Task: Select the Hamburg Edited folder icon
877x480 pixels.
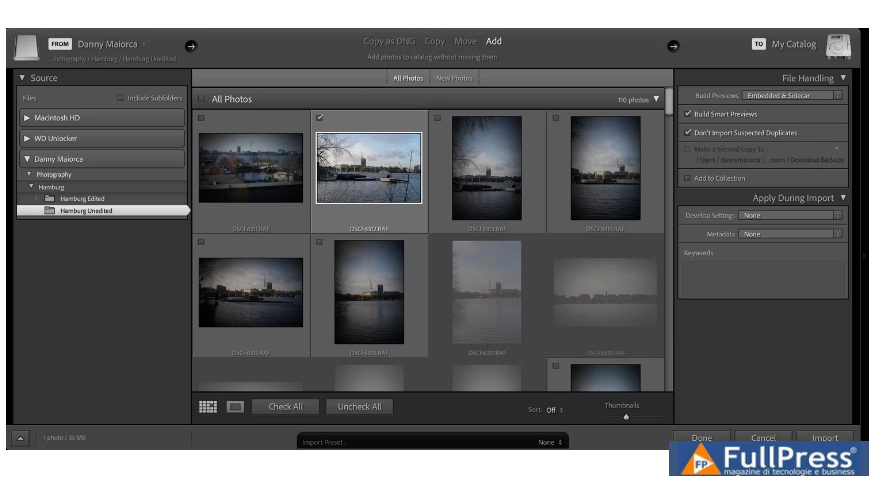Action: (x=49, y=199)
